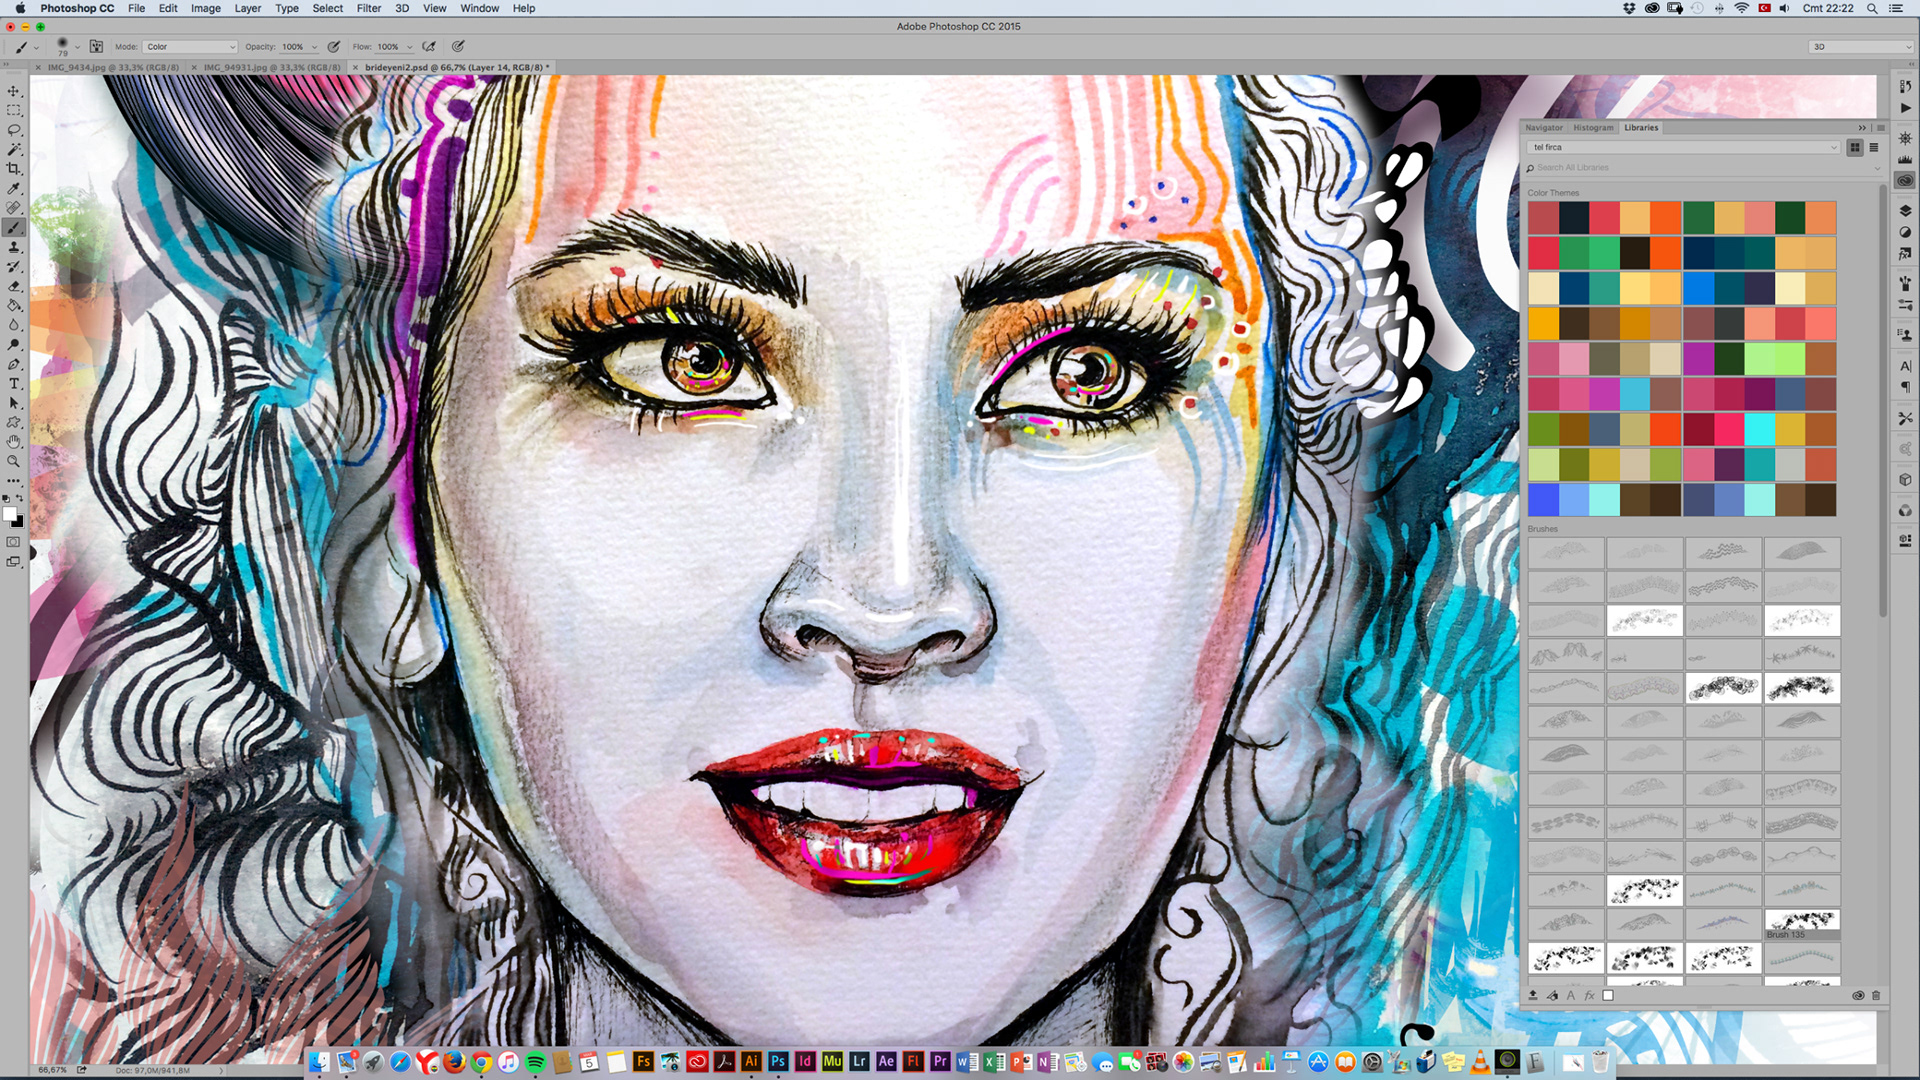Expand the Opacity 100% slider arrow
The image size is (1920, 1080).
click(x=314, y=47)
